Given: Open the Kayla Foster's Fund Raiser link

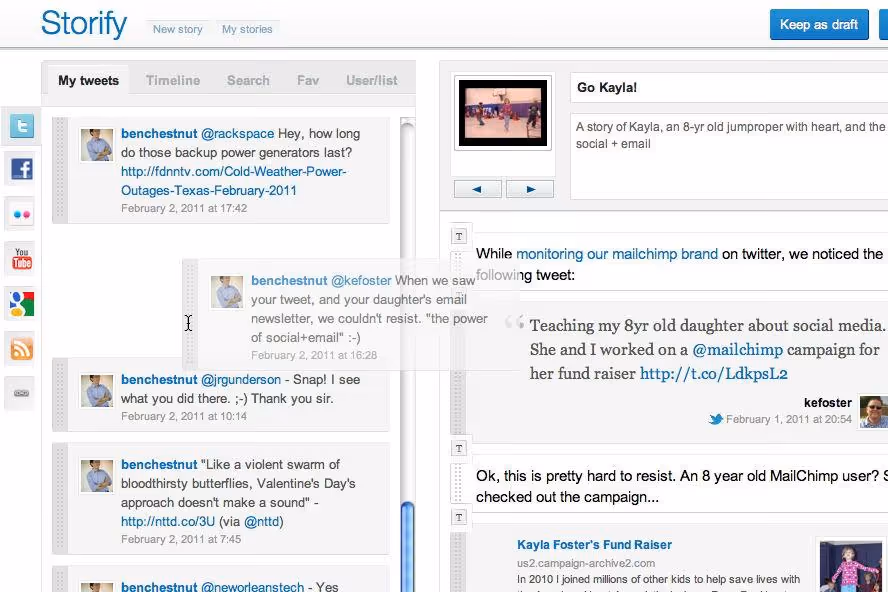Looking at the screenshot, I should click(x=594, y=545).
